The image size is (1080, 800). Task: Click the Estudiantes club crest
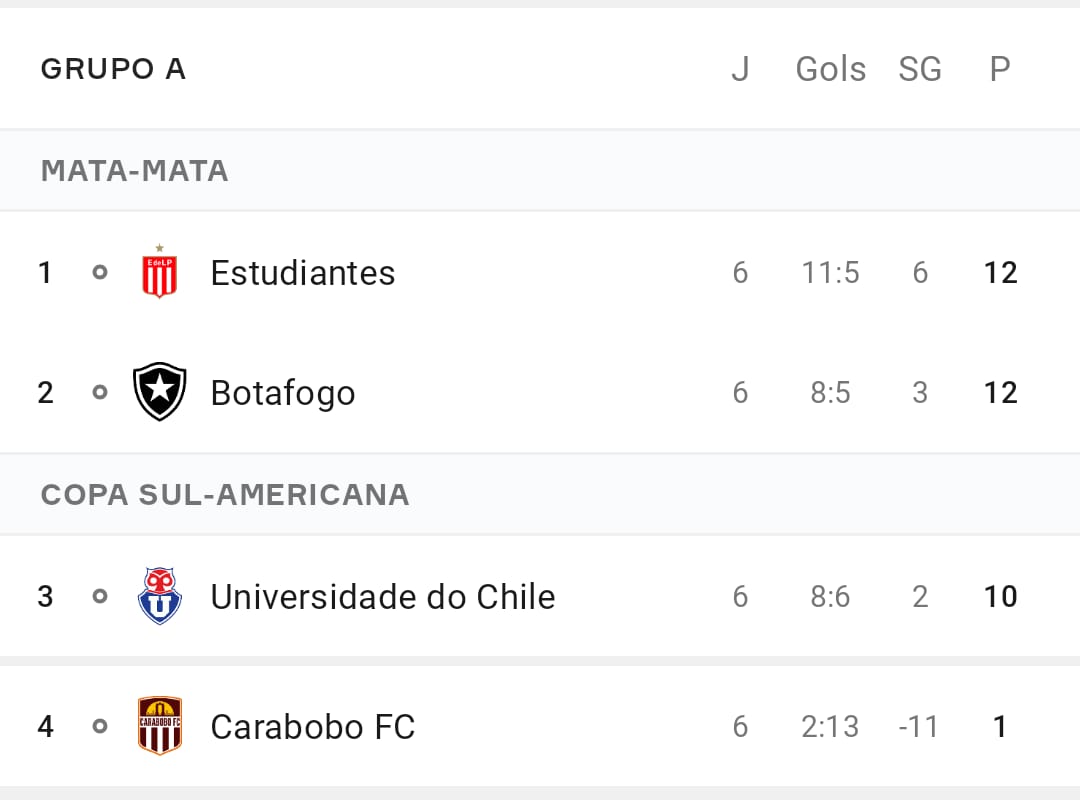pos(159,271)
